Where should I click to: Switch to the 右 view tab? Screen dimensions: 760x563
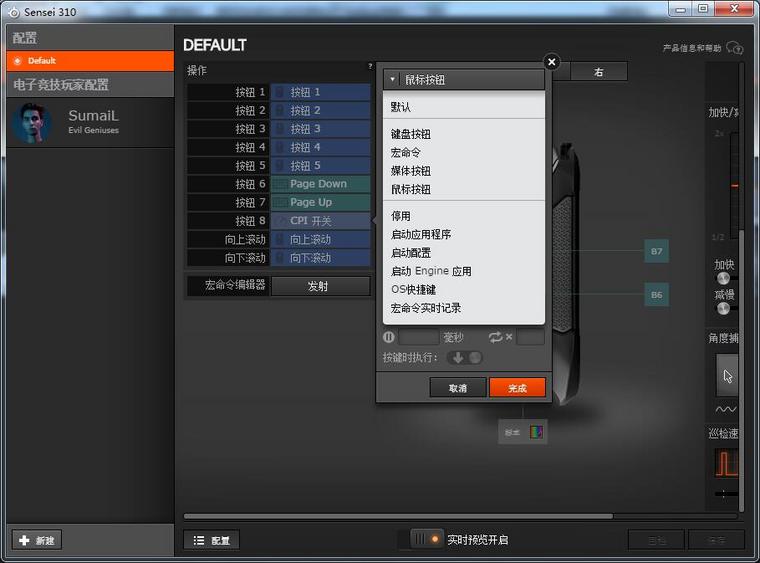coord(599,72)
